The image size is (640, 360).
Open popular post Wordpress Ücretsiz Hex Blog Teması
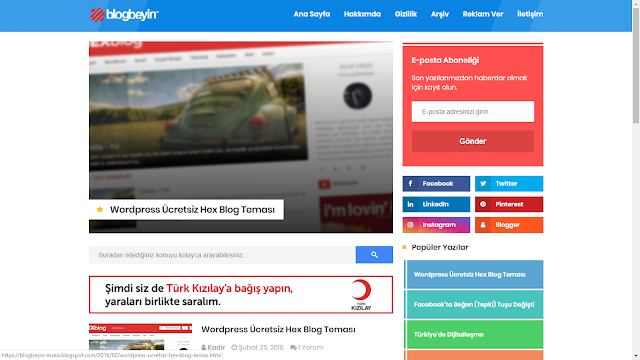tap(474, 274)
